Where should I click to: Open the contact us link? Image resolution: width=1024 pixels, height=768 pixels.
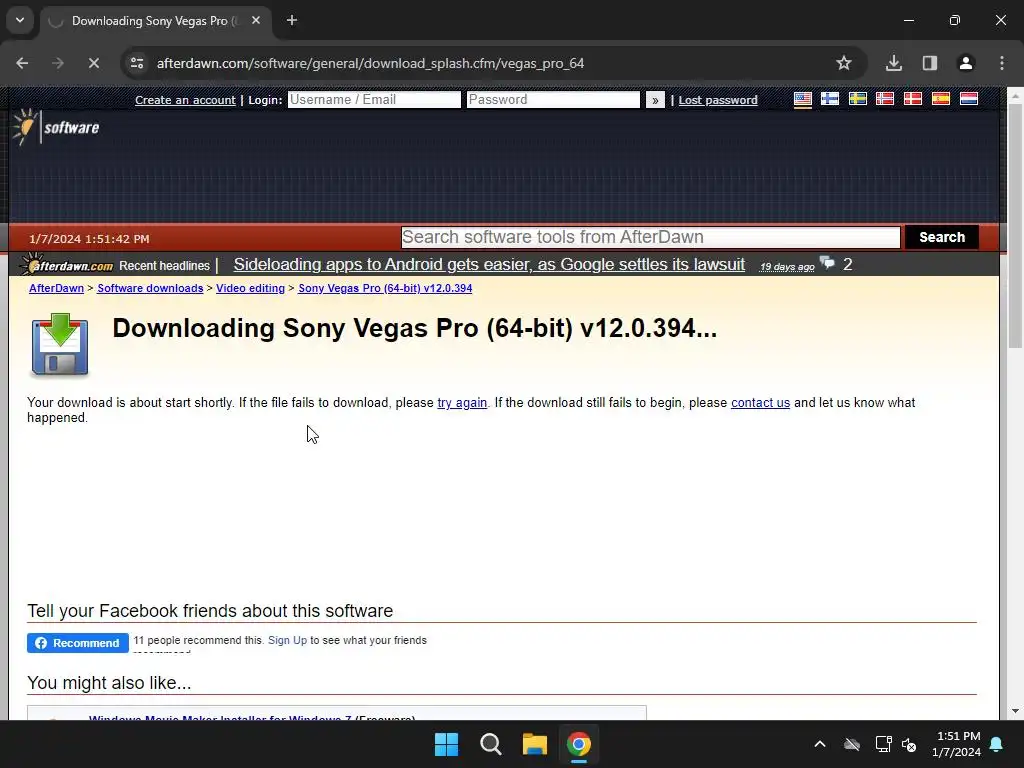pyautogui.click(x=760, y=403)
